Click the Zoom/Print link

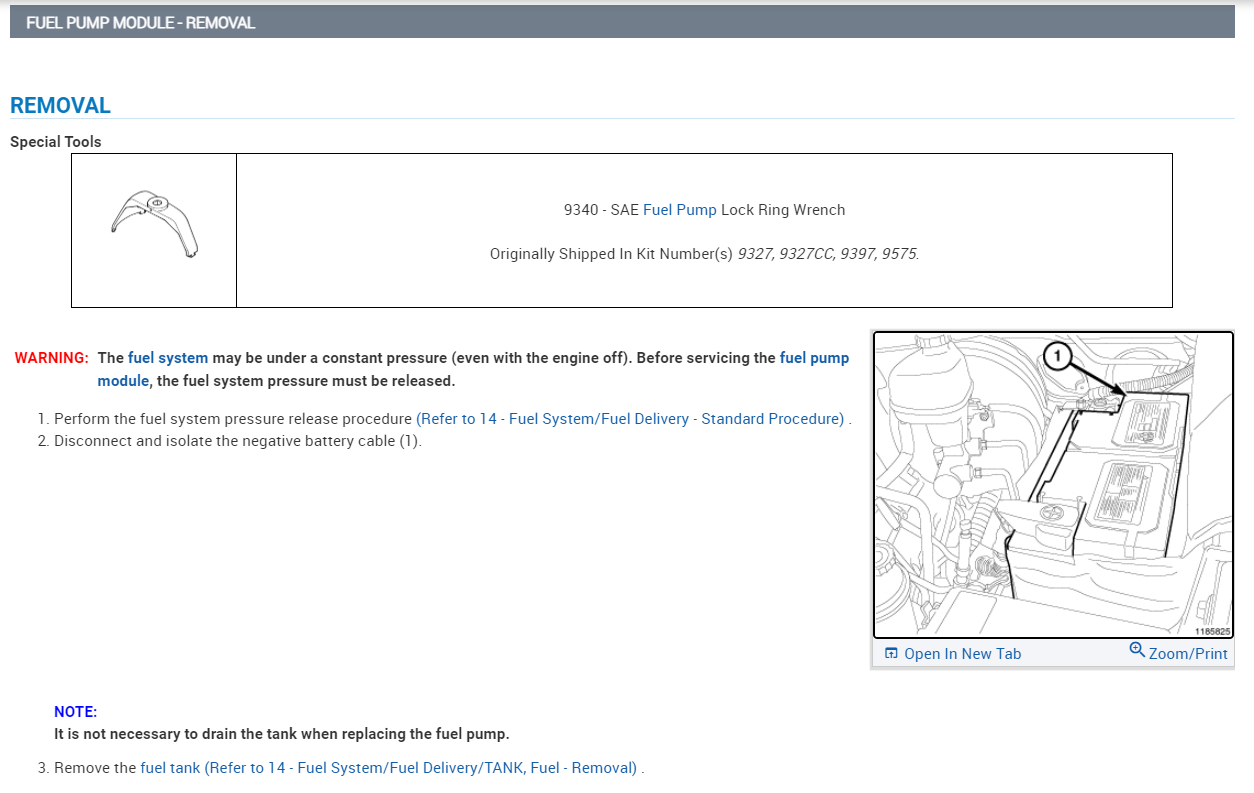(x=1188, y=654)
